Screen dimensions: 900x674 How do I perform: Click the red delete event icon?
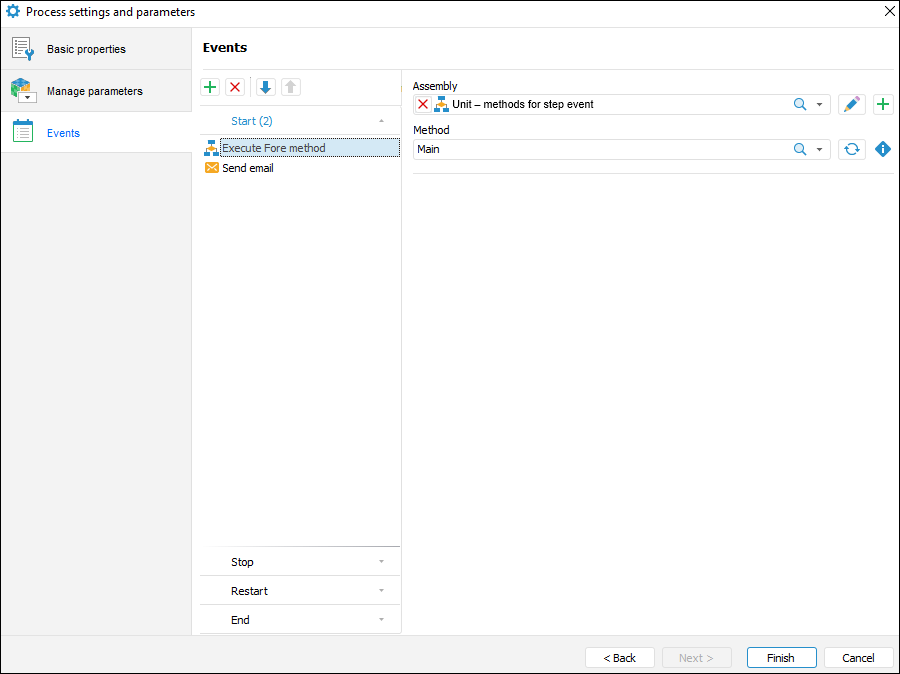tap(235, 87)
